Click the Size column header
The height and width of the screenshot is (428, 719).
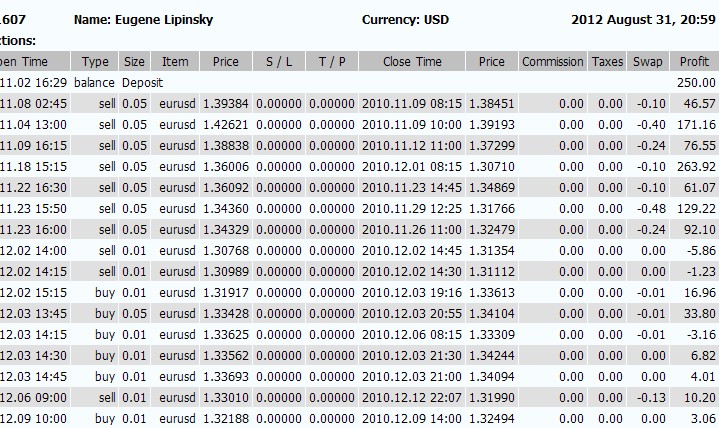pyautogui.click(x=134, y=61)
